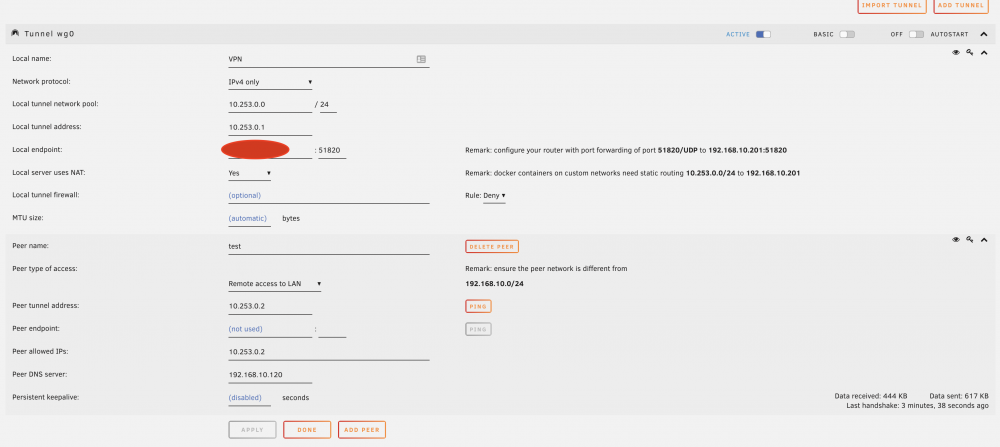The image size is (1000, 447).
Task: Click the Persistent keepalive disabled field
Action: click(x=249, y=398)
